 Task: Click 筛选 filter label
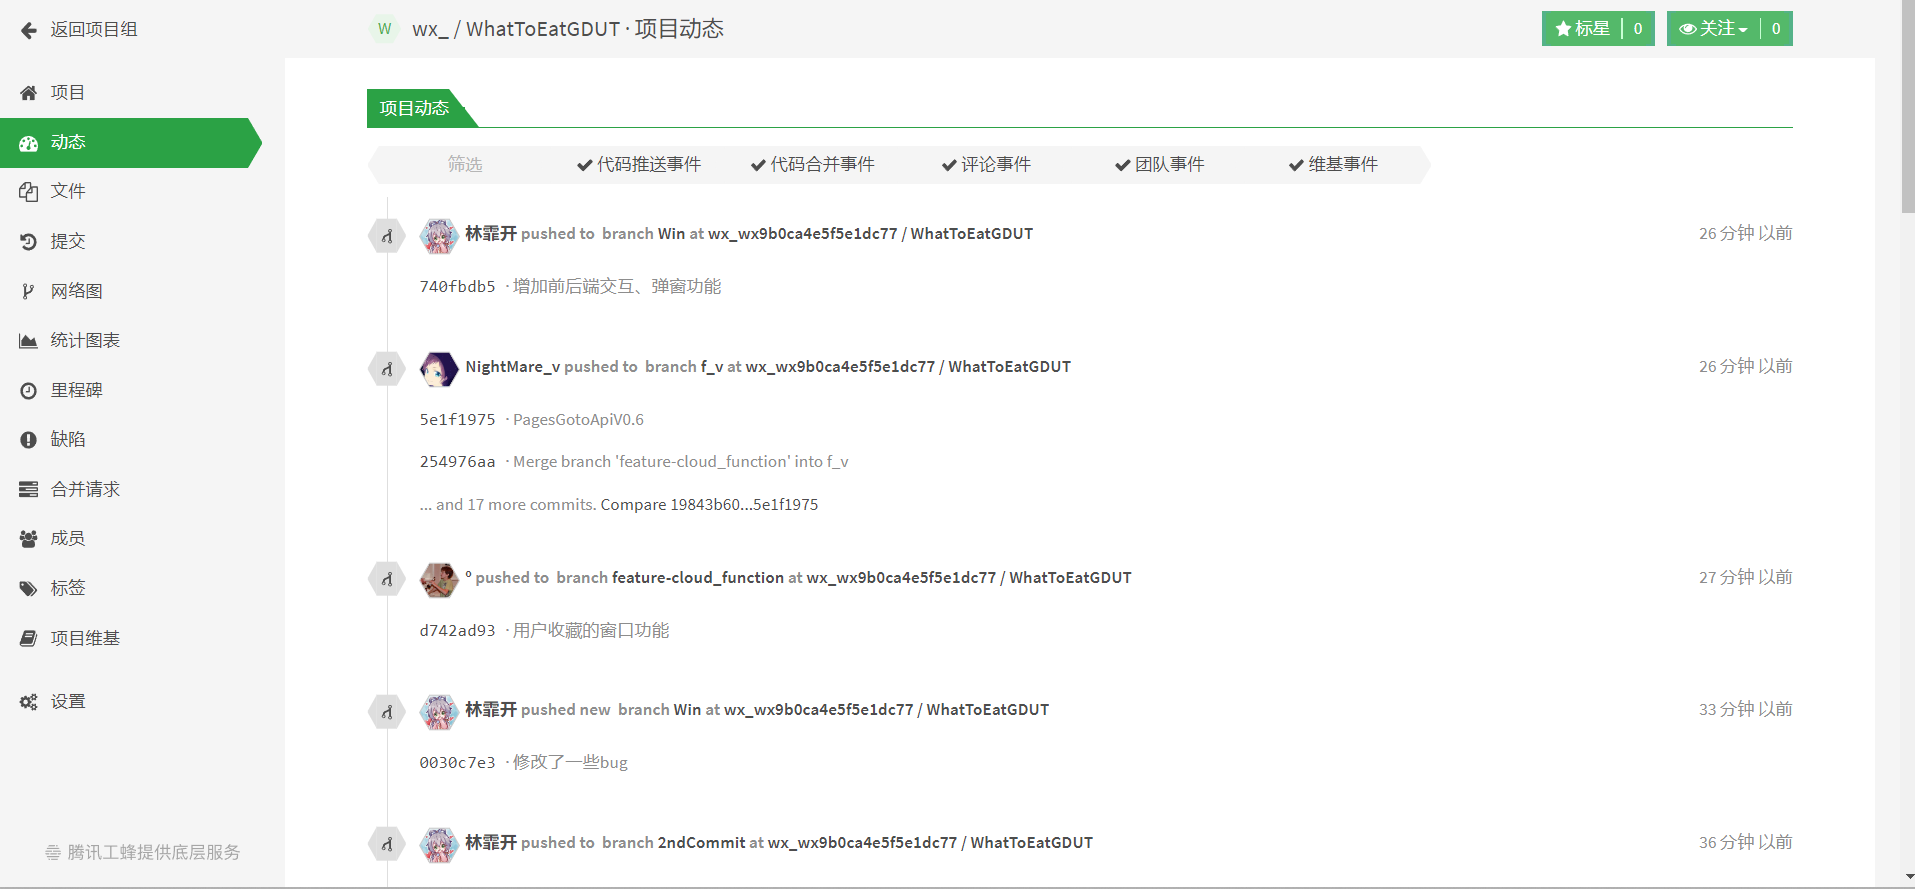(465, 165)
